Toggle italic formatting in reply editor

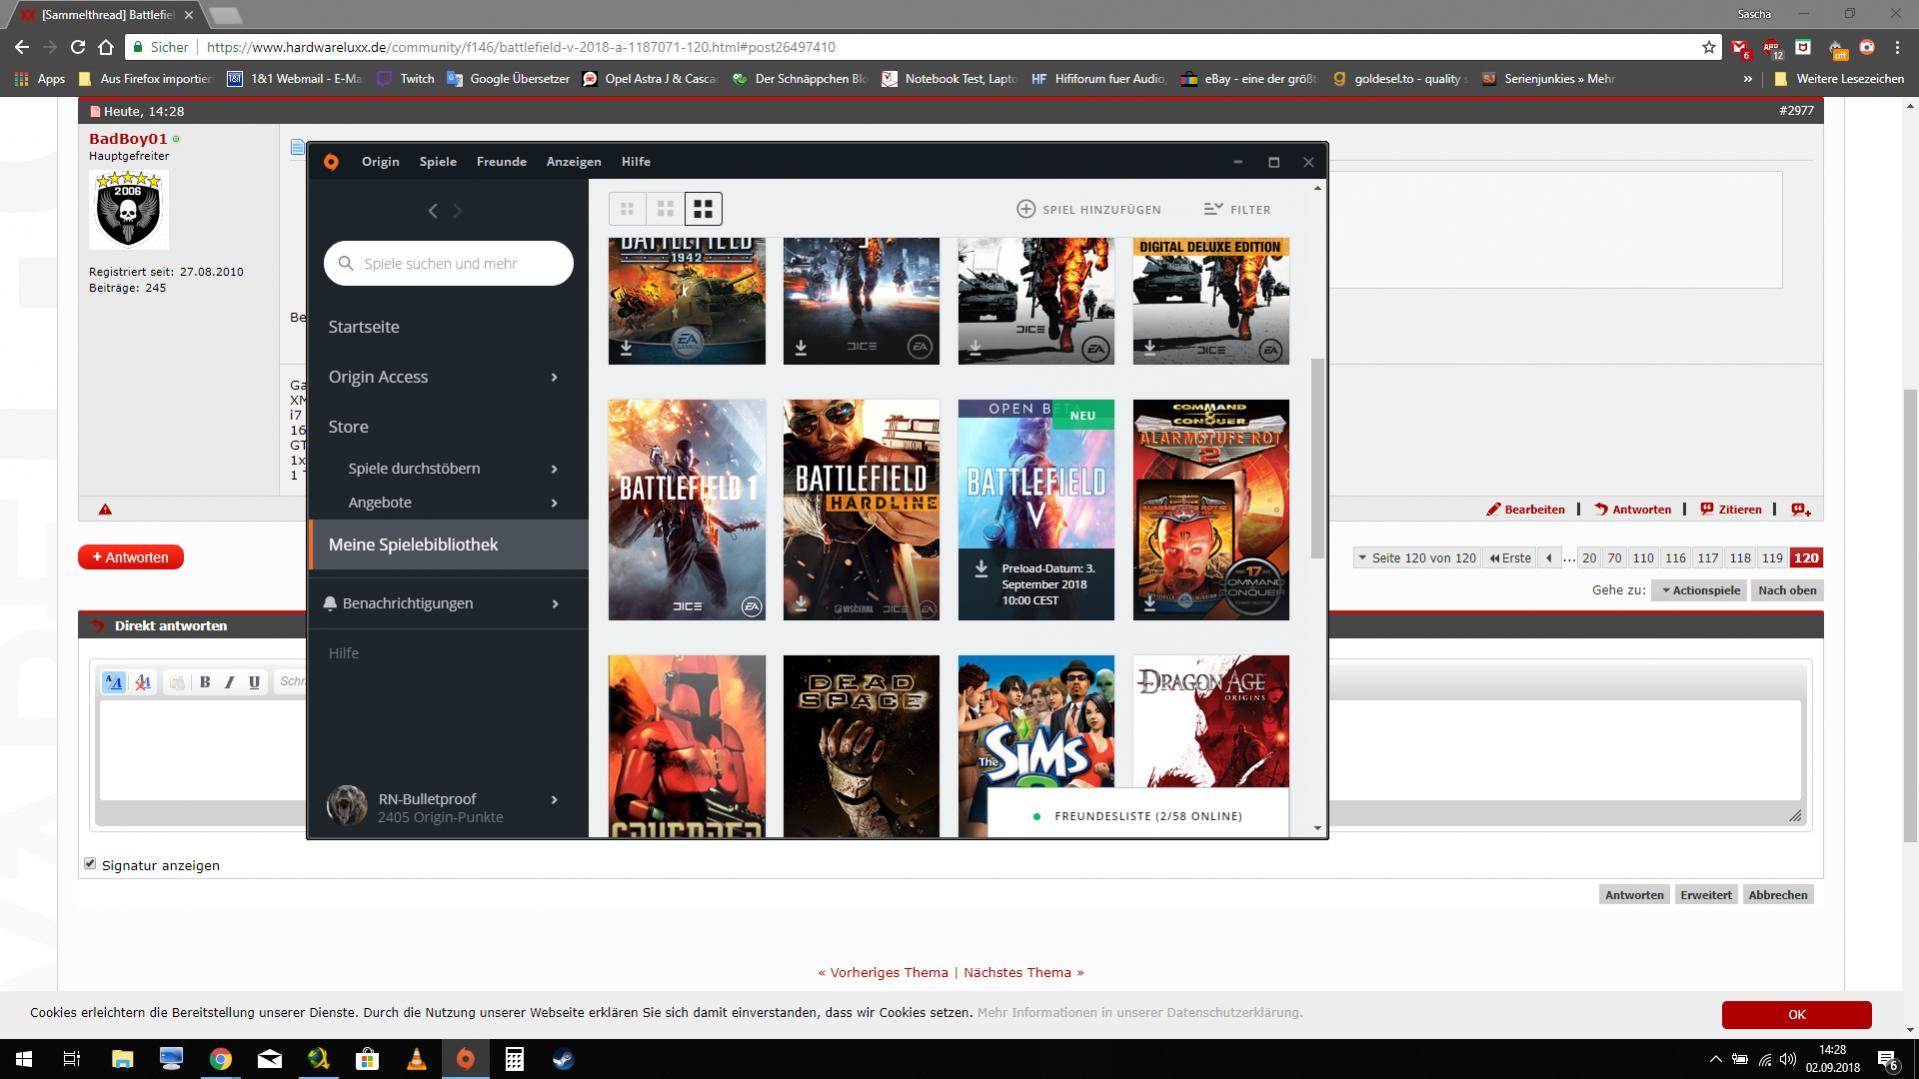pos(229,682)
